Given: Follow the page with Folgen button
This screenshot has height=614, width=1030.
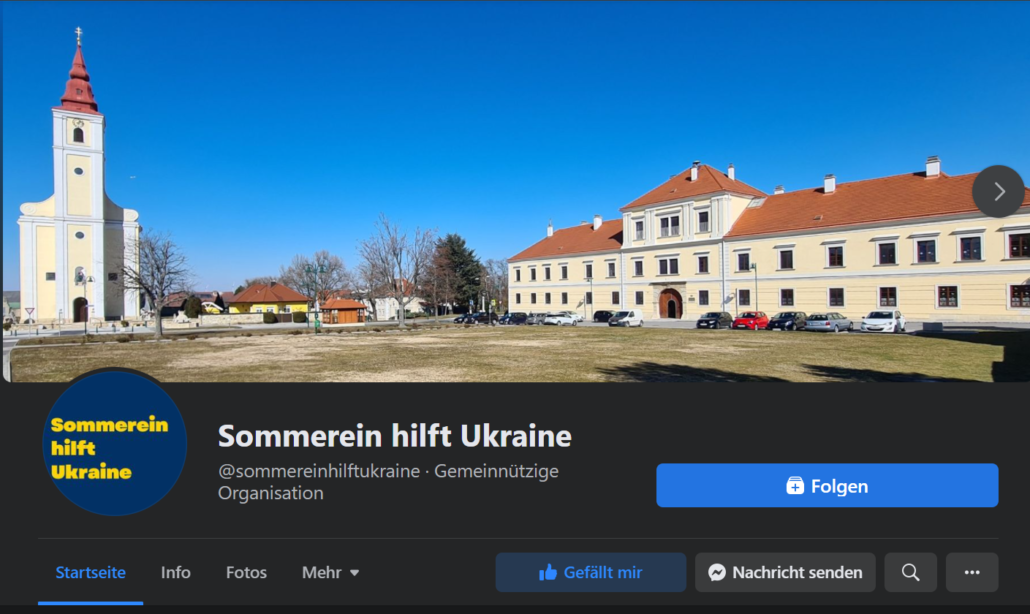Looking at the screenshot, I should [x=827, y=485].
